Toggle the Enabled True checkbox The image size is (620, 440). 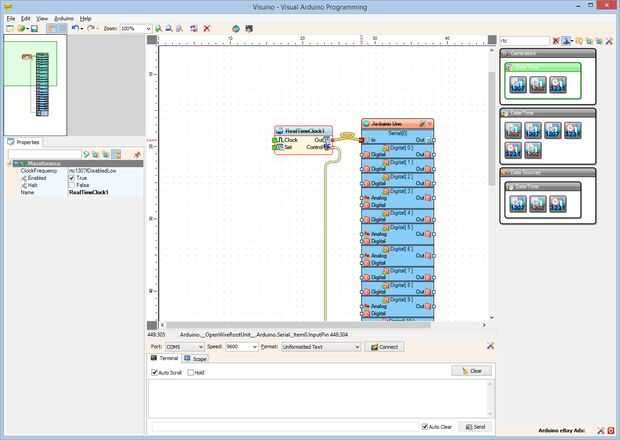72,178
